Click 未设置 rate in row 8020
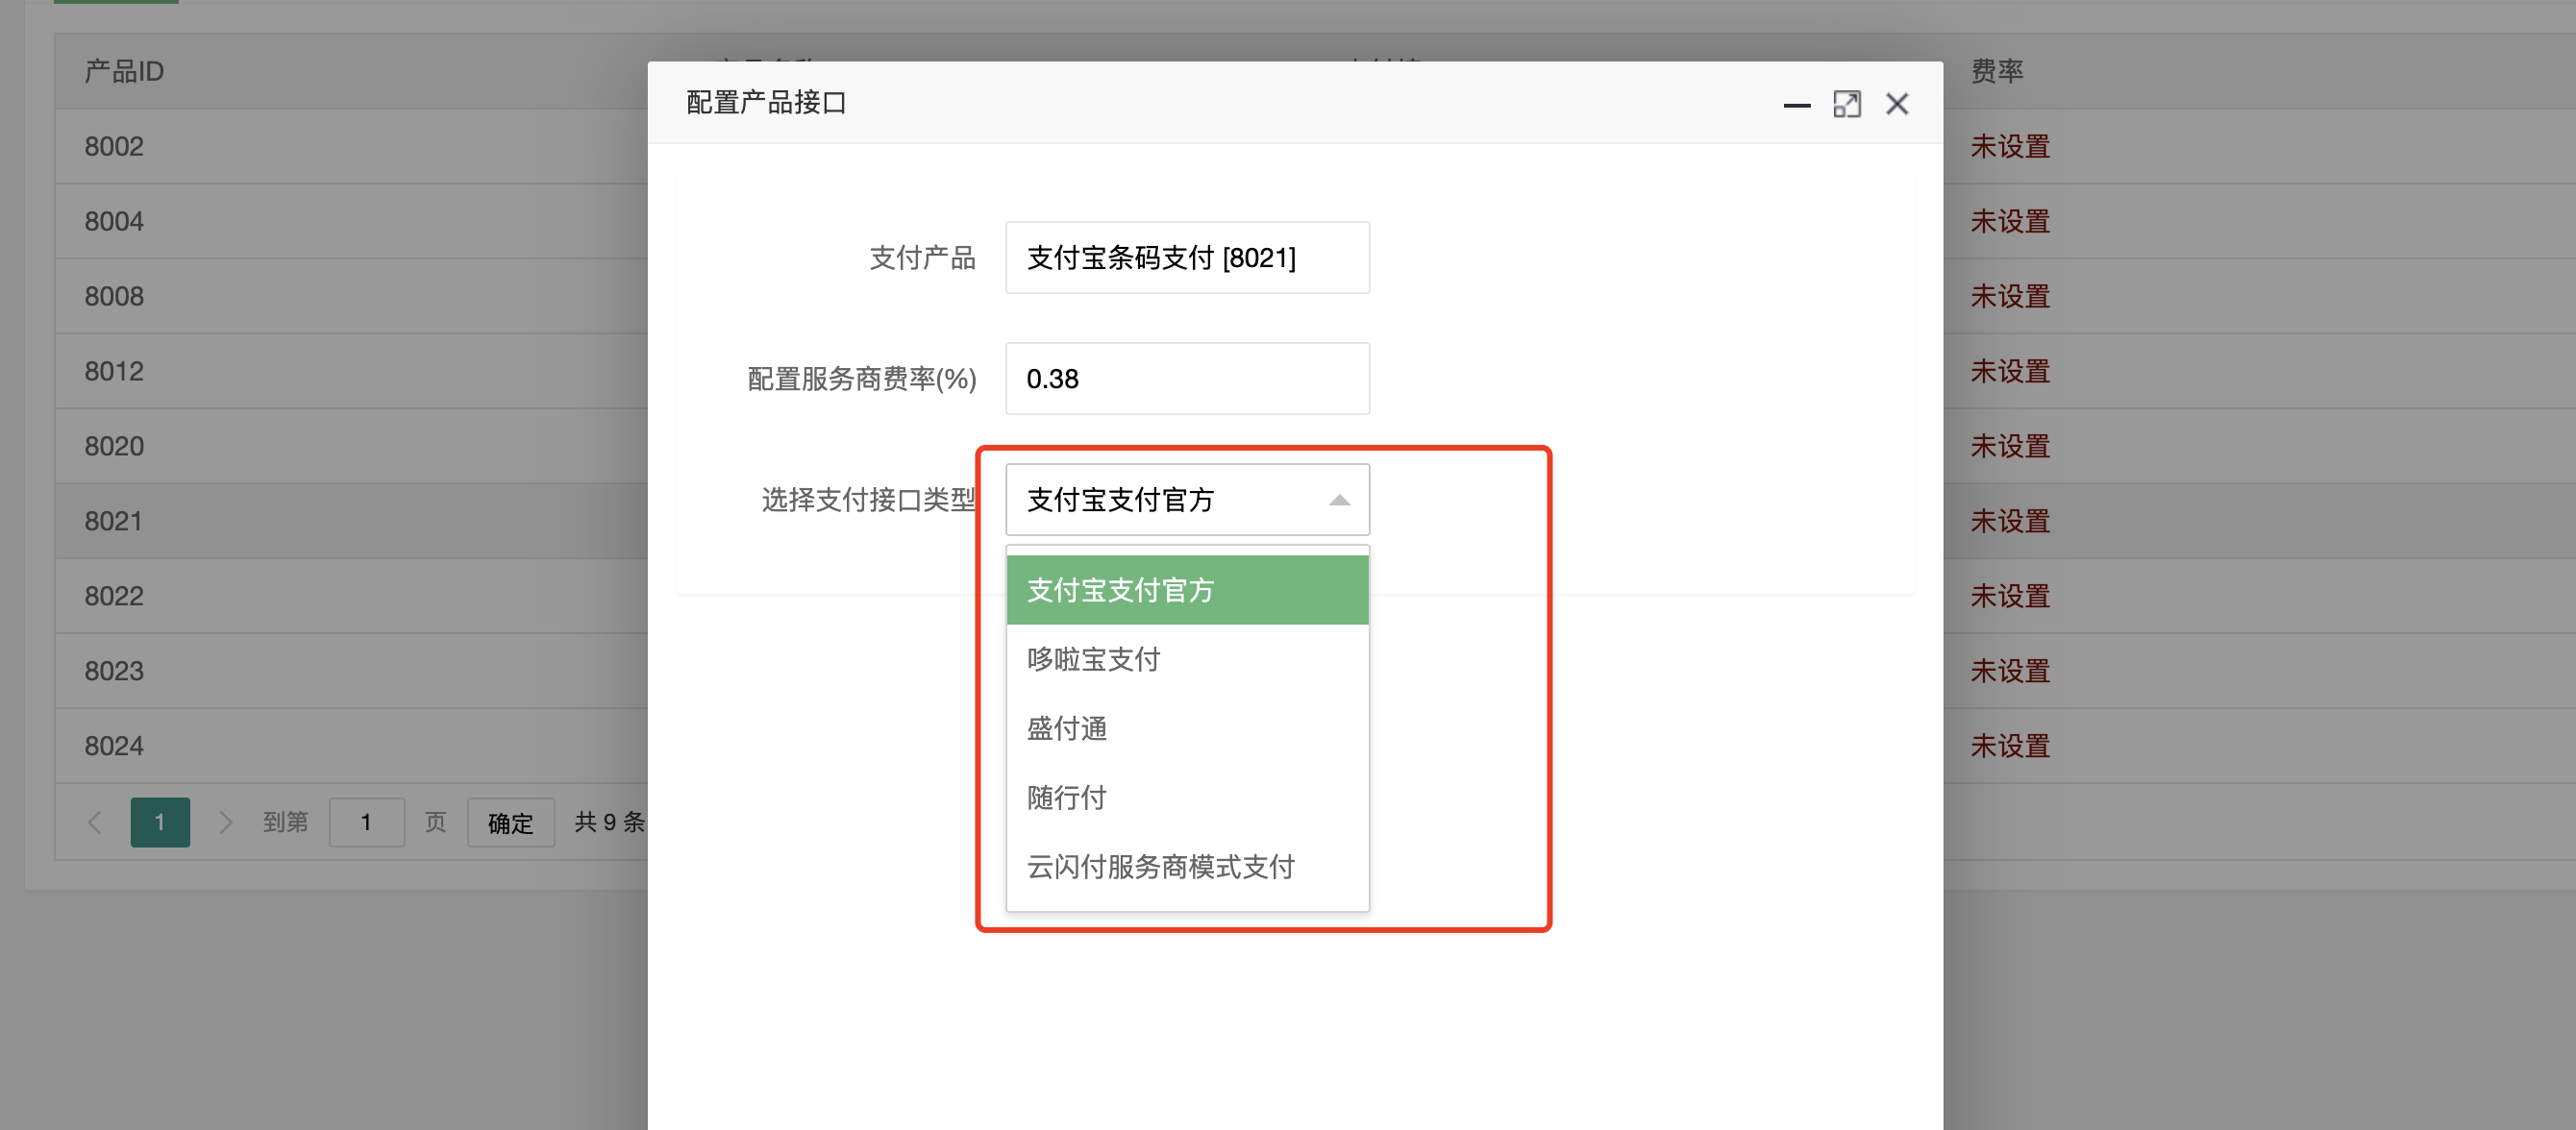The height and width of the screenshot is (1130, 2576). [x=2010, y=446]
